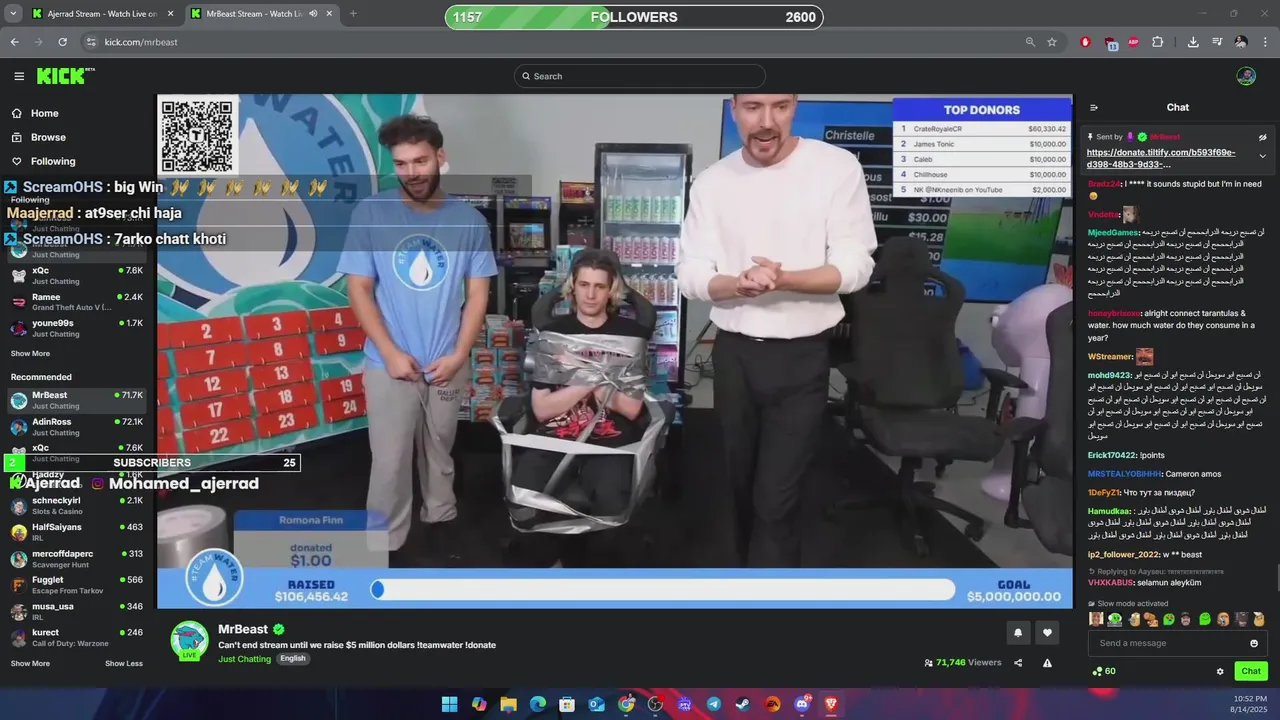Reload the Kick page
This screenshot has width=1280, height=720.
pyautogui.click(x=62, y=42)
